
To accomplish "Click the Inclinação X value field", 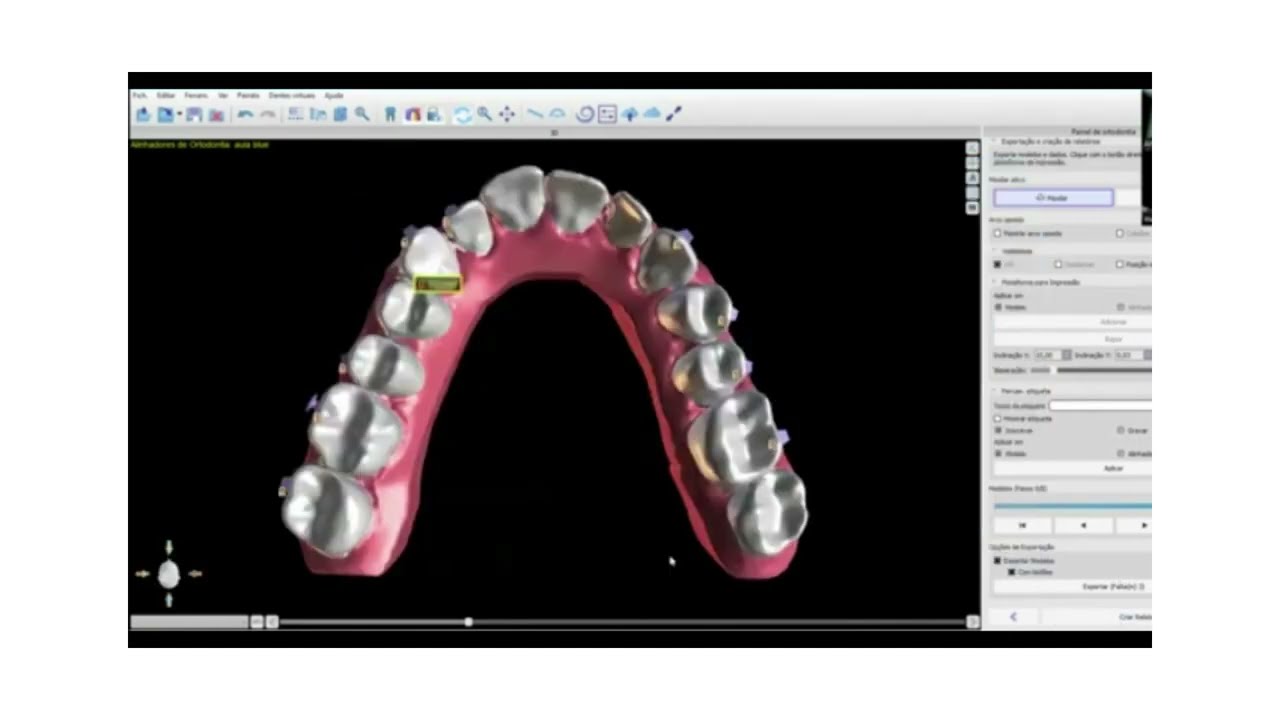I will pos(1047,355).
